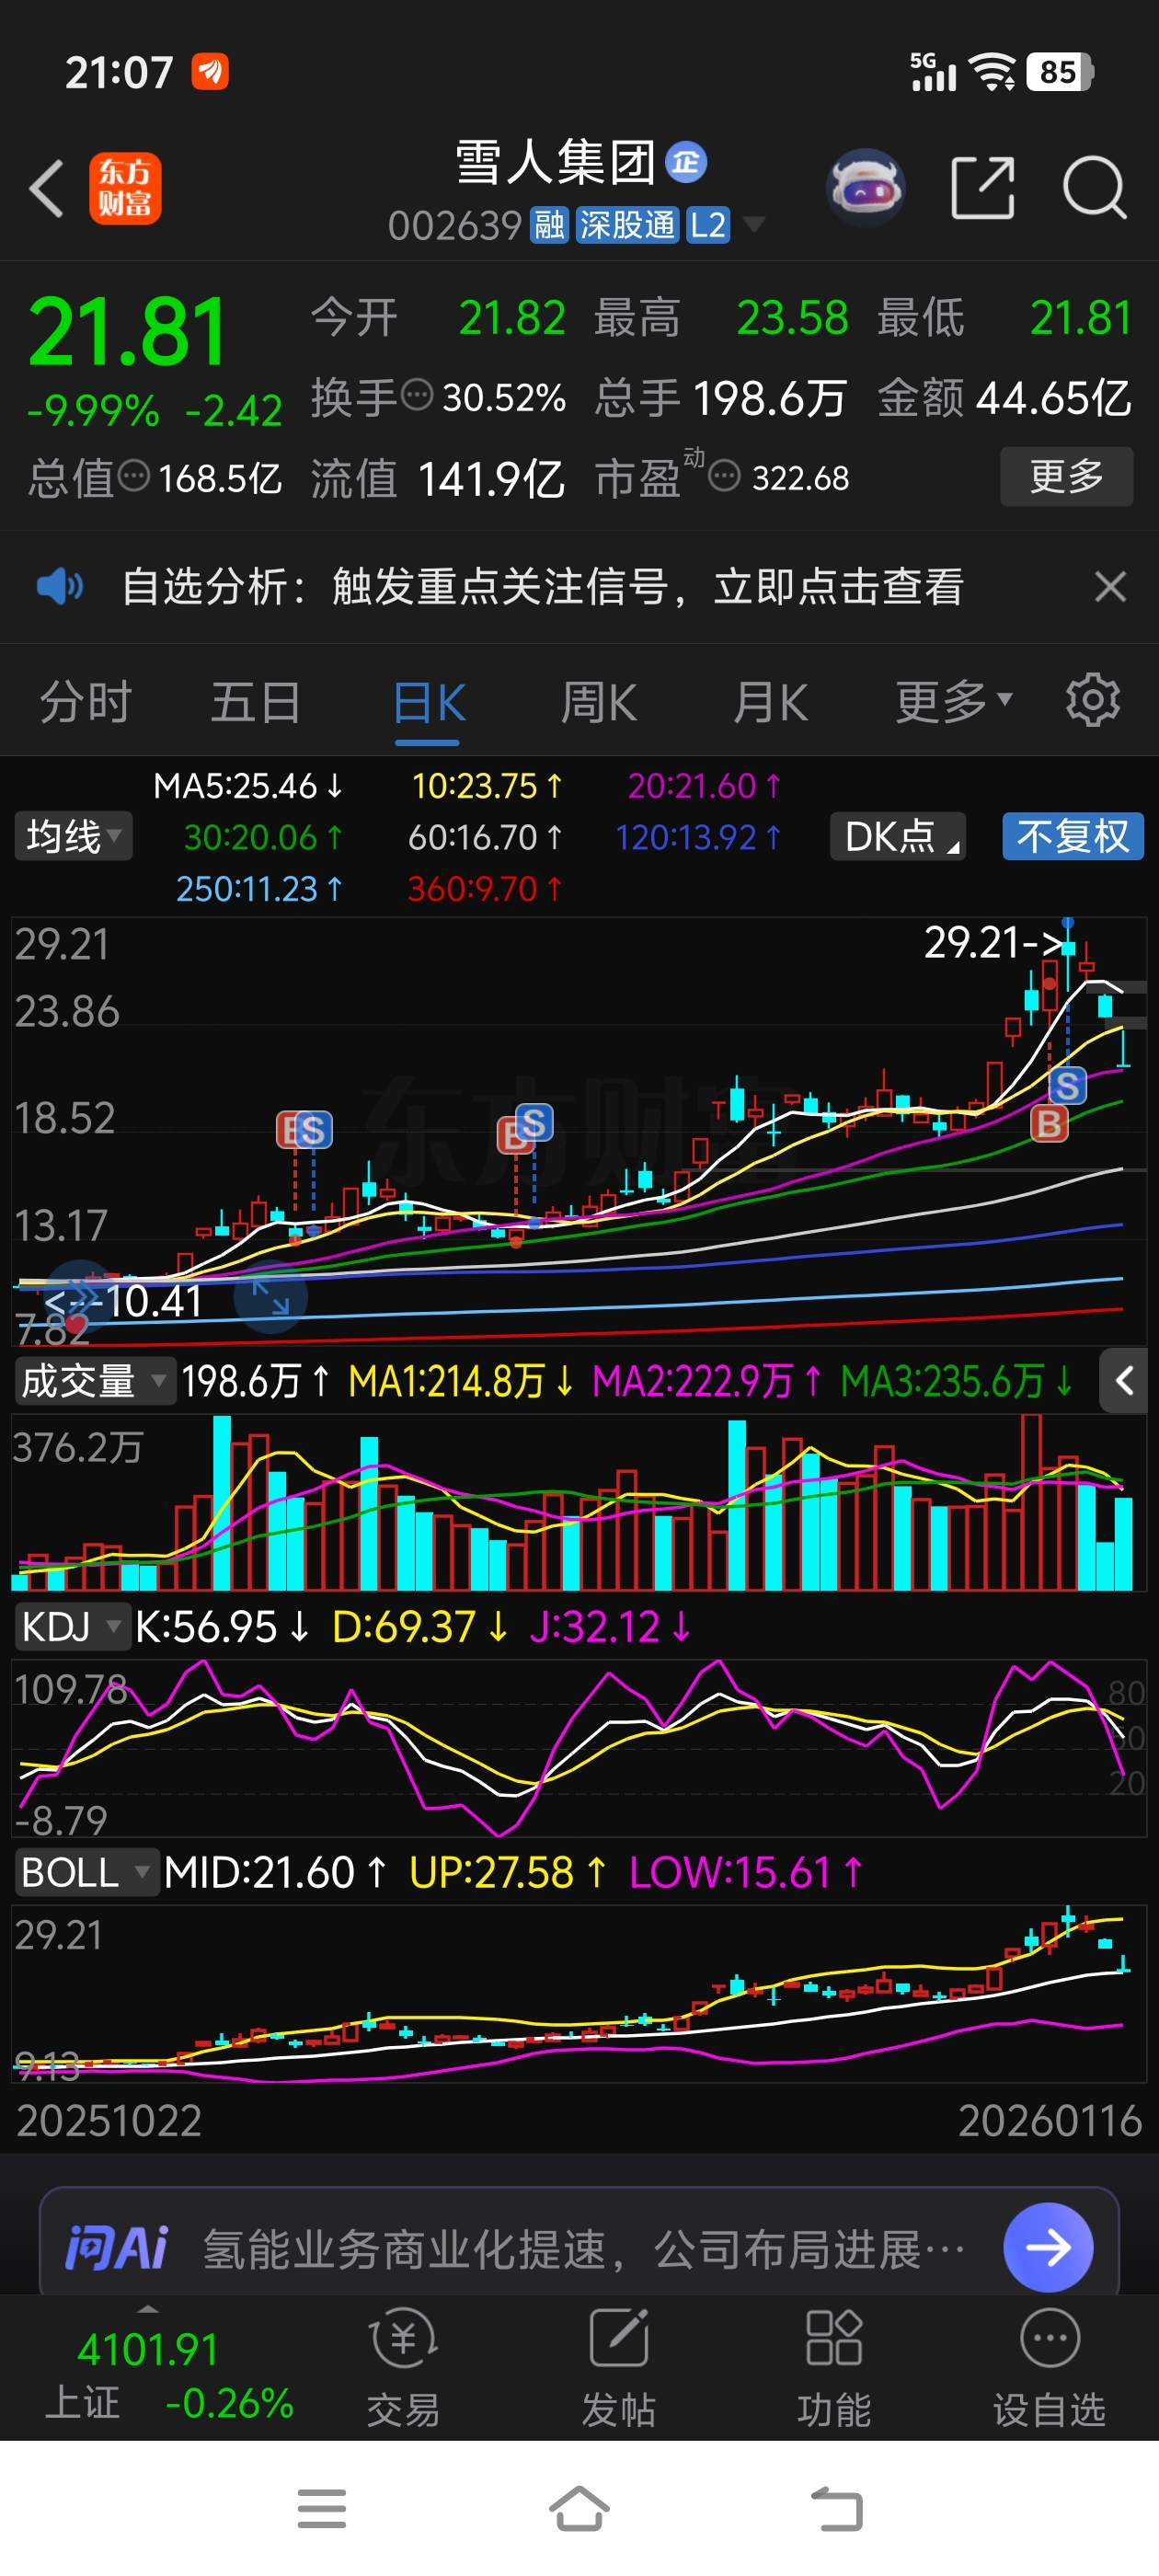This screenshot has height=2576, width=1159.
Task: Open the 功能 functions icon
Action: pos(834,2367)
